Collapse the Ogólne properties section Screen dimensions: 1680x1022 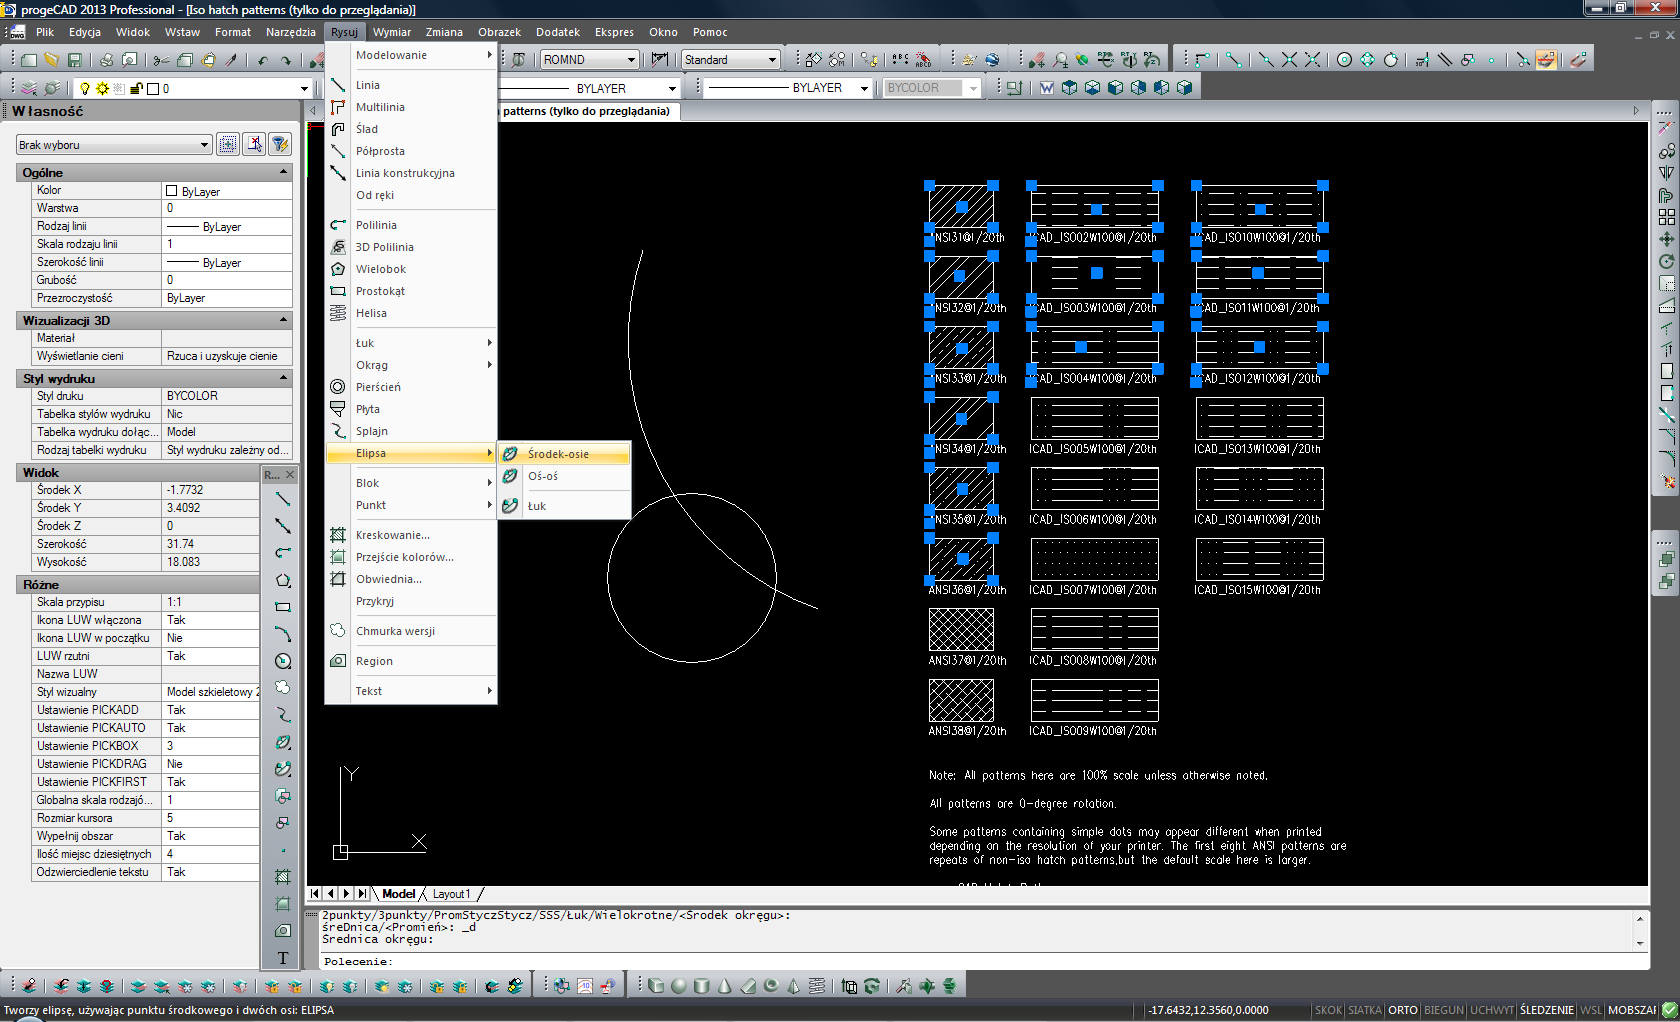[x=283, y=172]
